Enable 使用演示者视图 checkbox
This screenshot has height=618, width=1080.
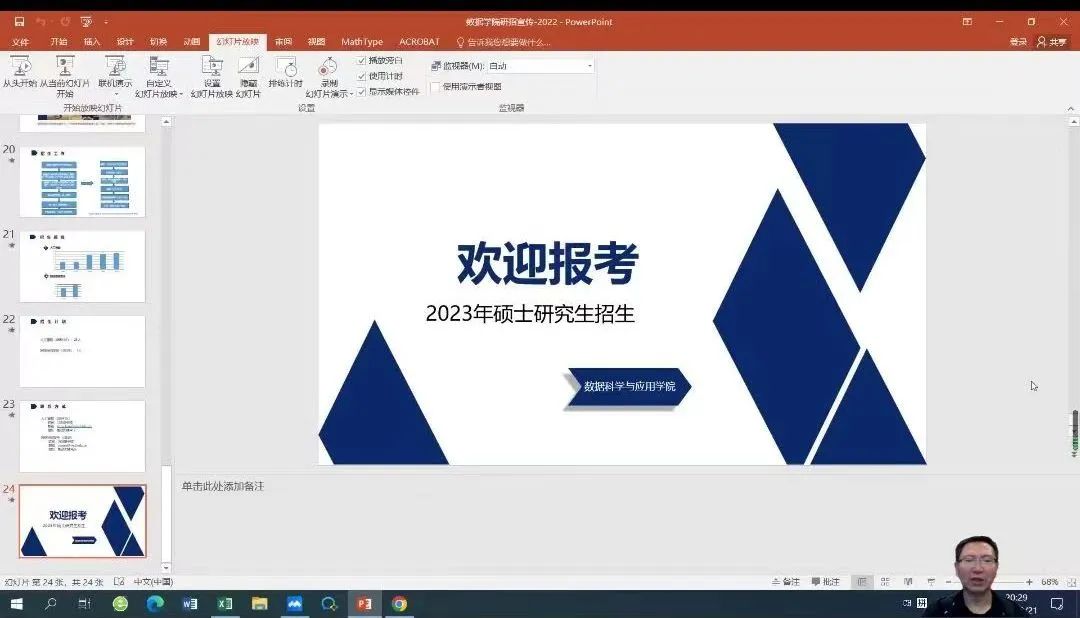(435, 87)
